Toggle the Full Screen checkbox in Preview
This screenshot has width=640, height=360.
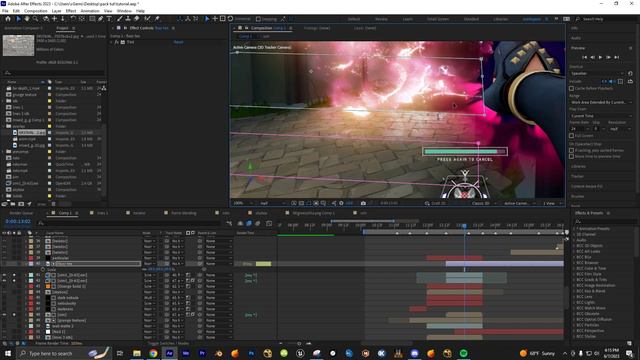571,136
